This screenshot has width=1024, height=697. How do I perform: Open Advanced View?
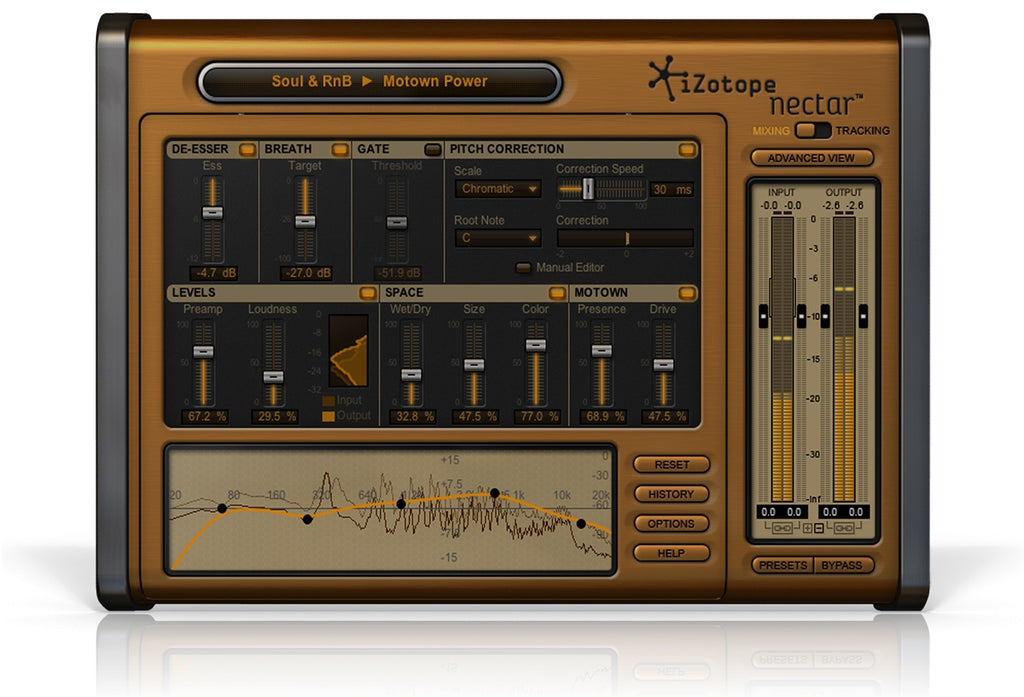point(811,158)
